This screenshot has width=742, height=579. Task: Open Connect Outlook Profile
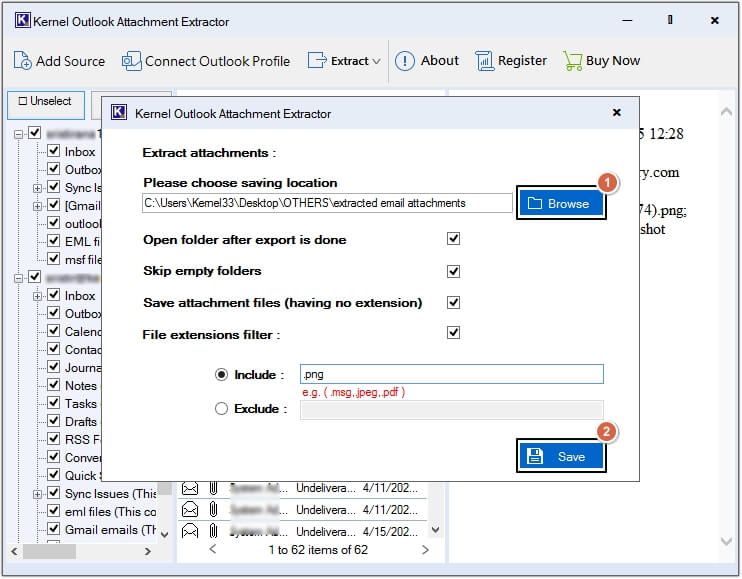click(x=205, y=61)
